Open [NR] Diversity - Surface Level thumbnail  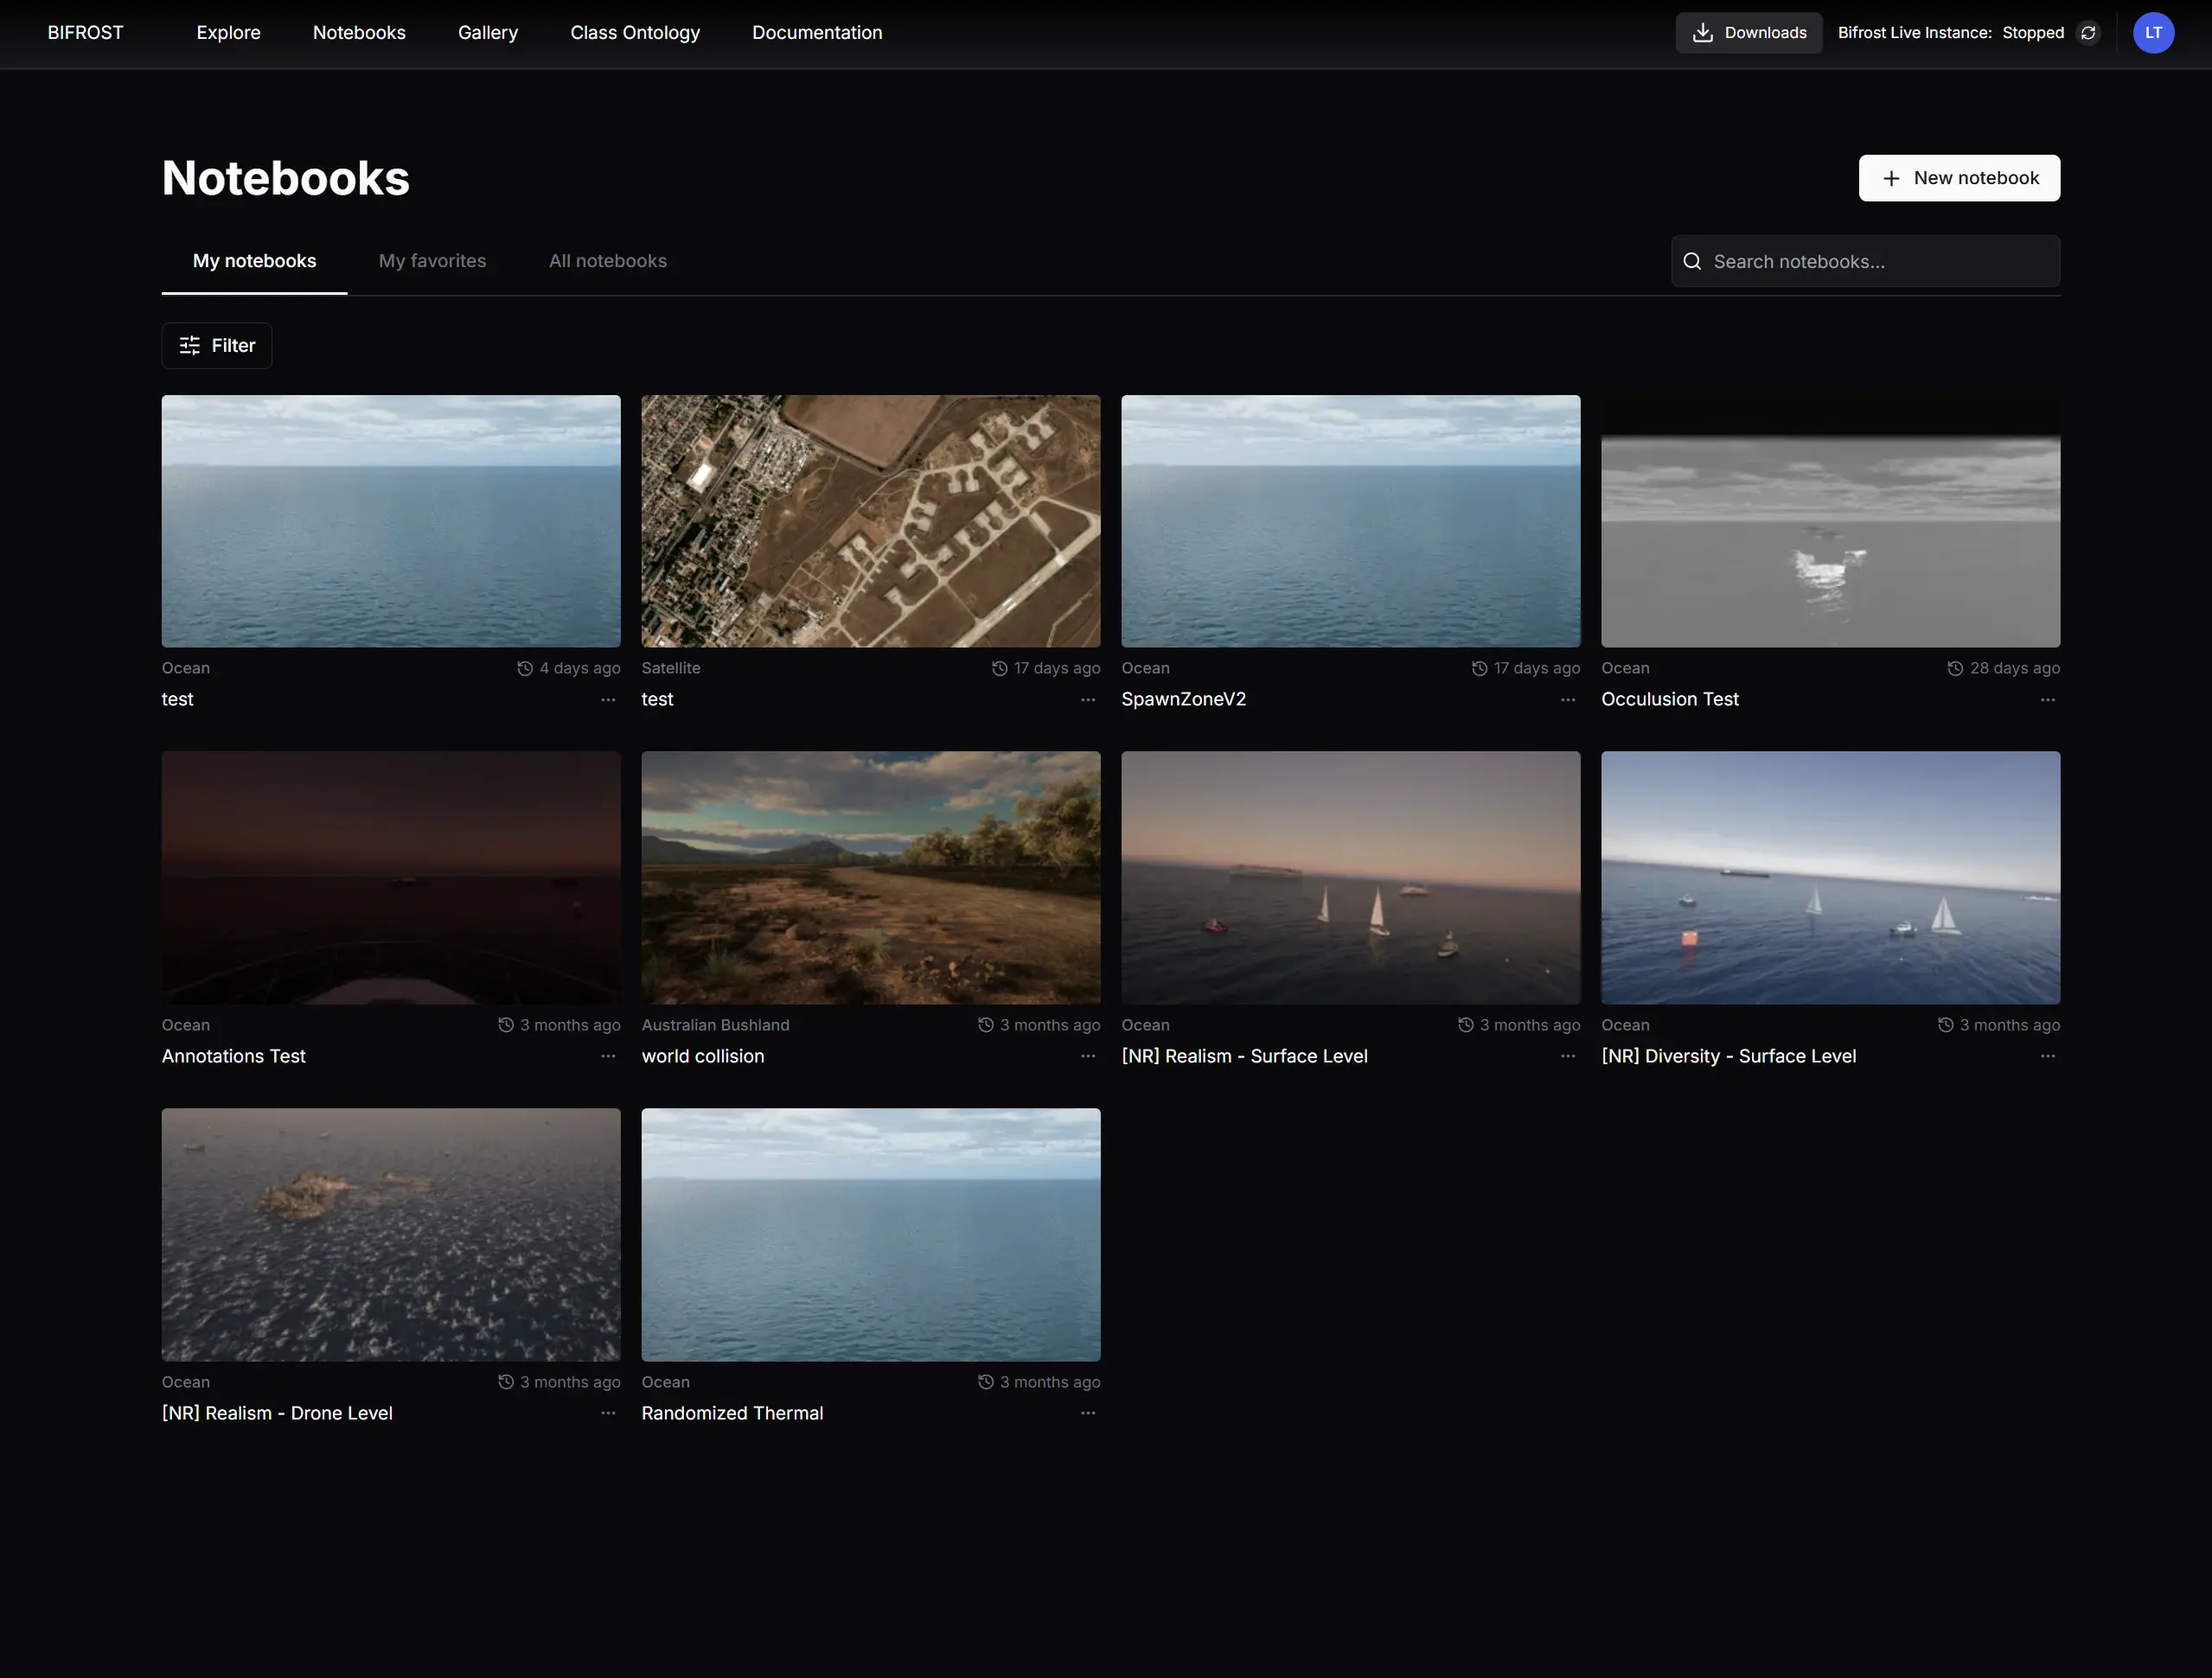coord(1831,878)
